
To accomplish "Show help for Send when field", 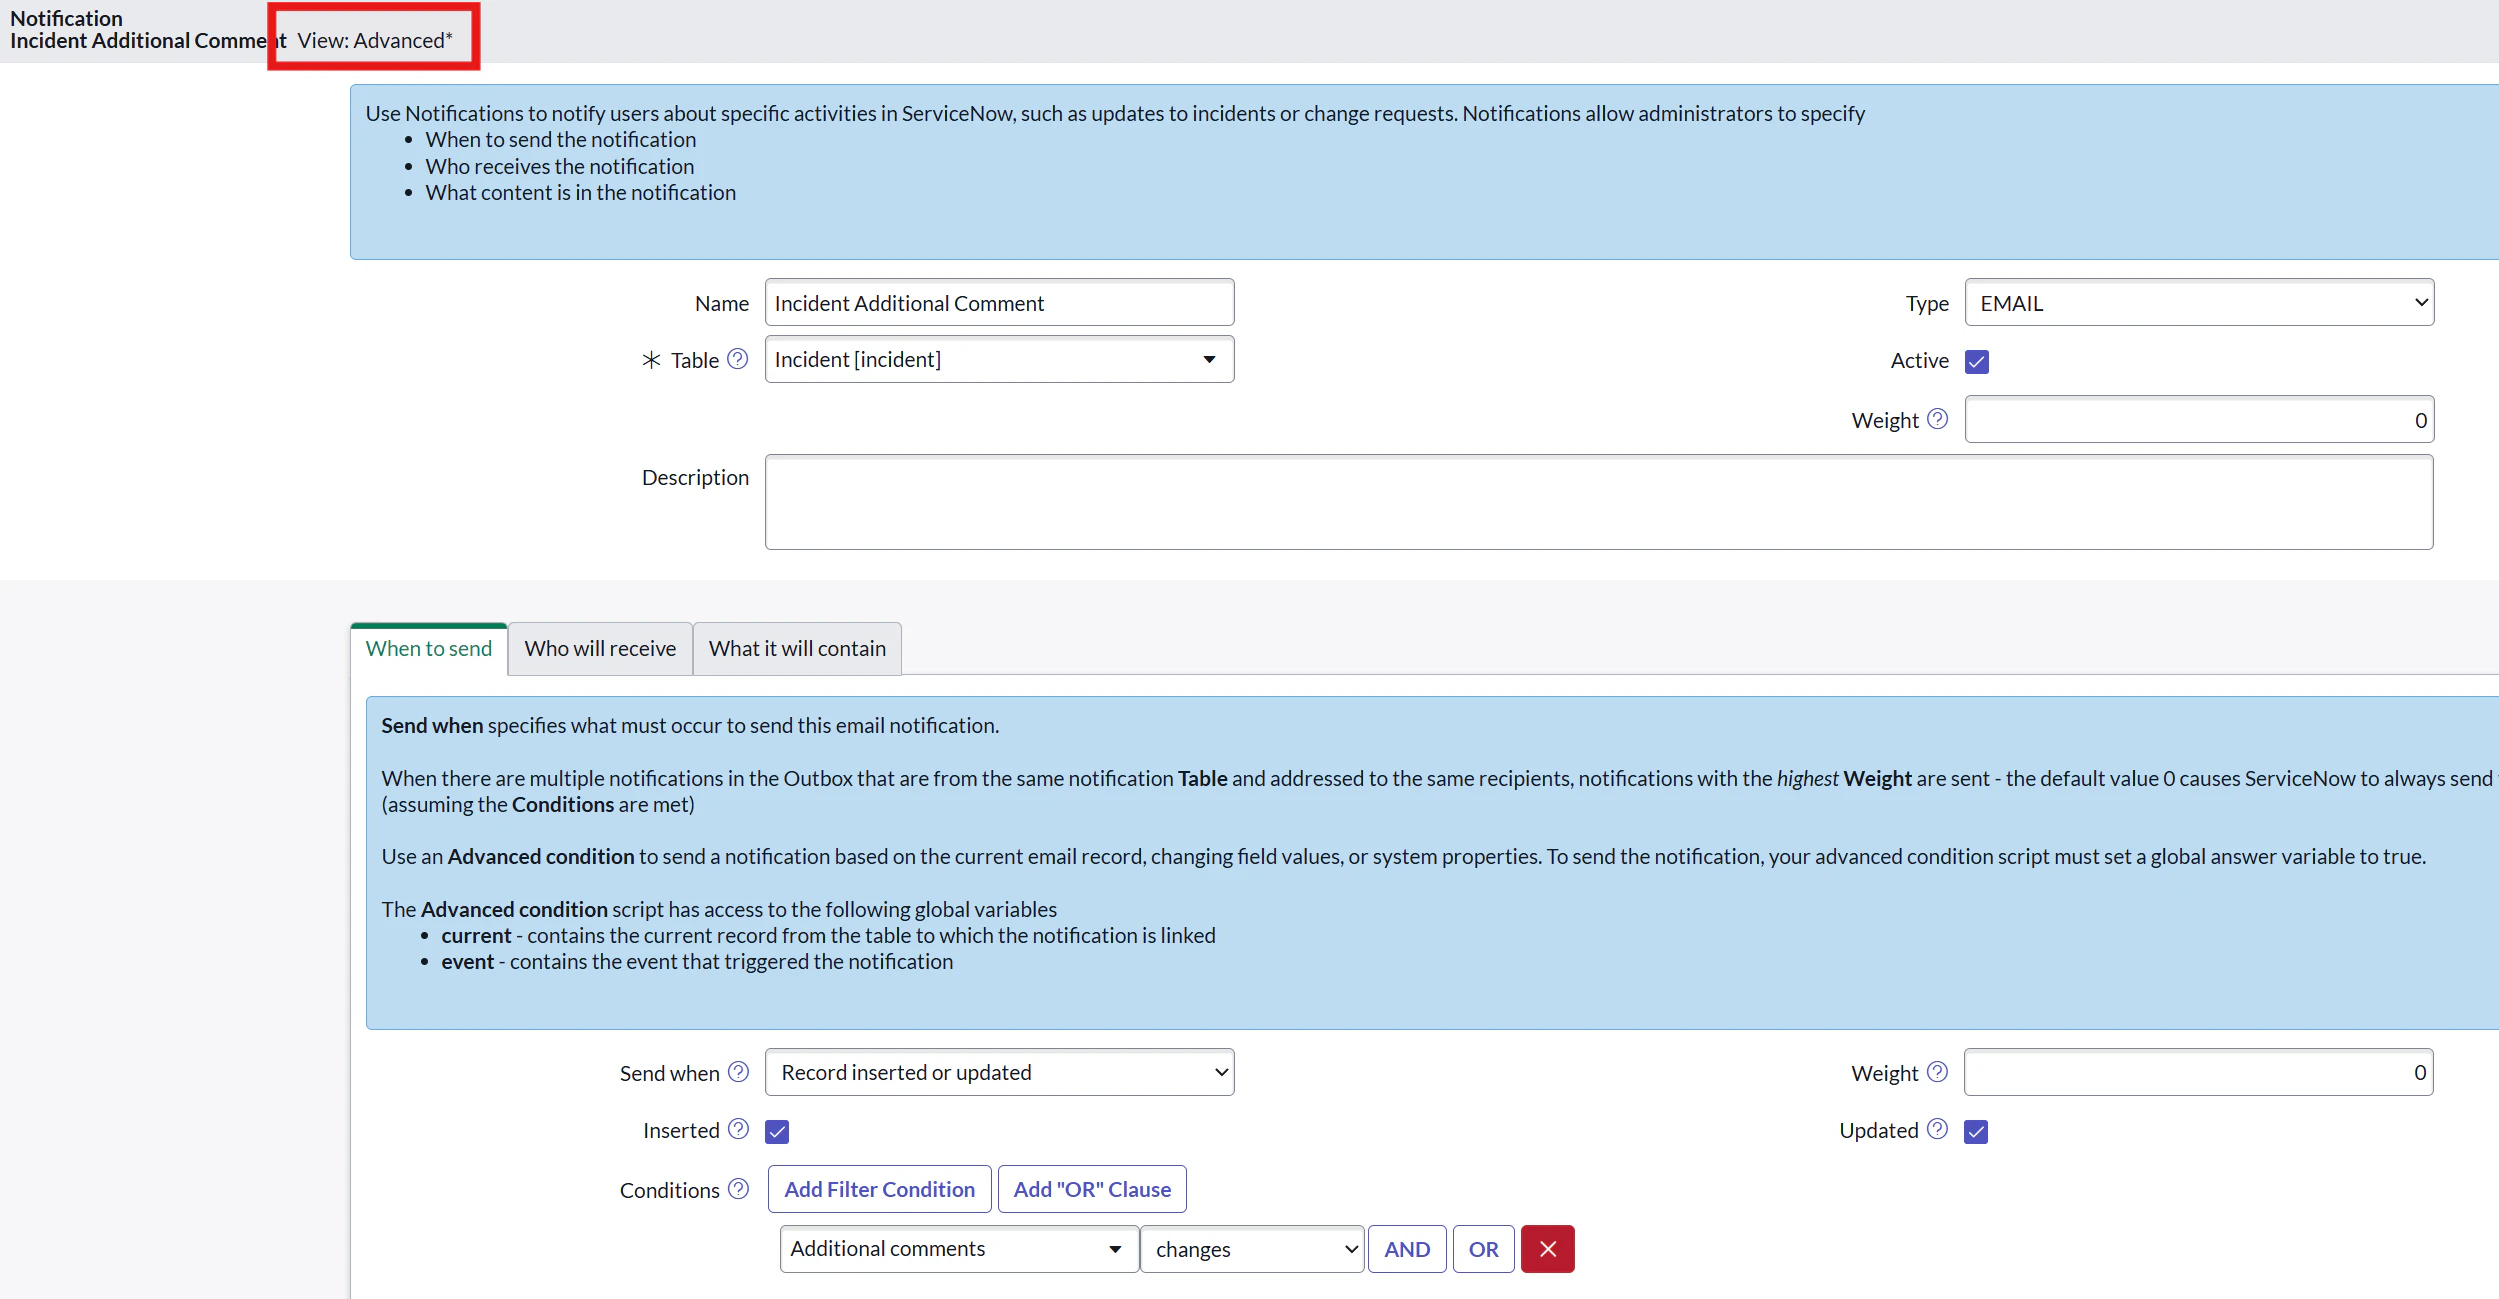I will coord(738,1072).
